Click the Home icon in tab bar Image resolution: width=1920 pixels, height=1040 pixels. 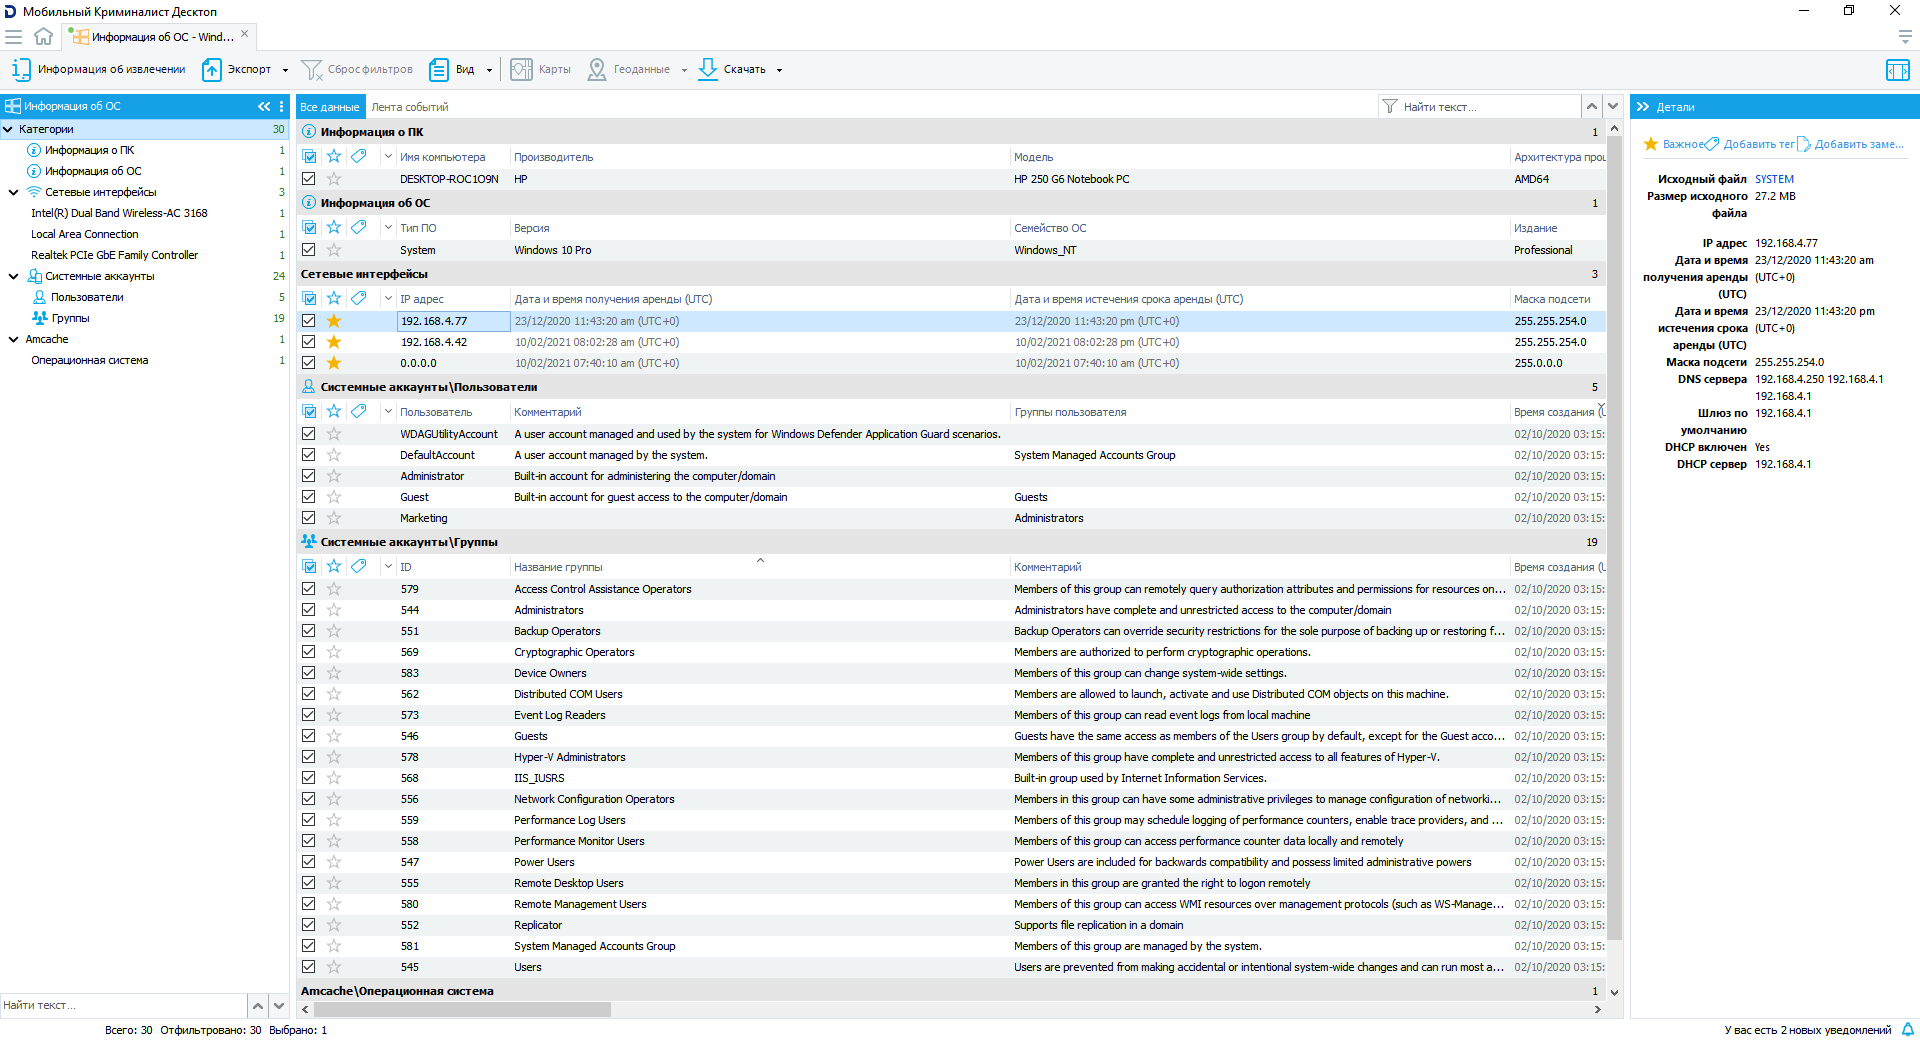click(43, 37)
